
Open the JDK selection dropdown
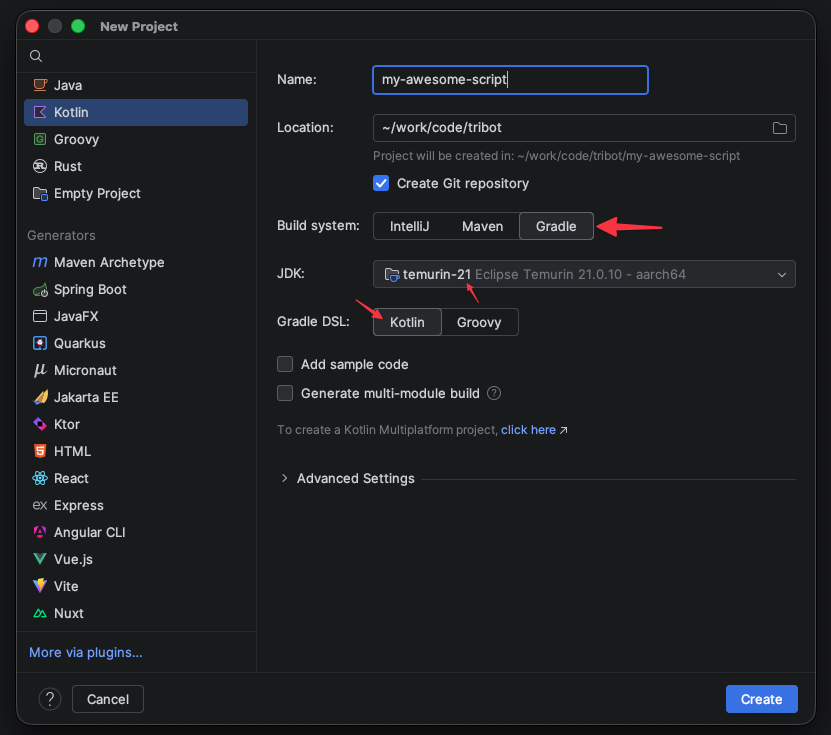pos(584,273)
